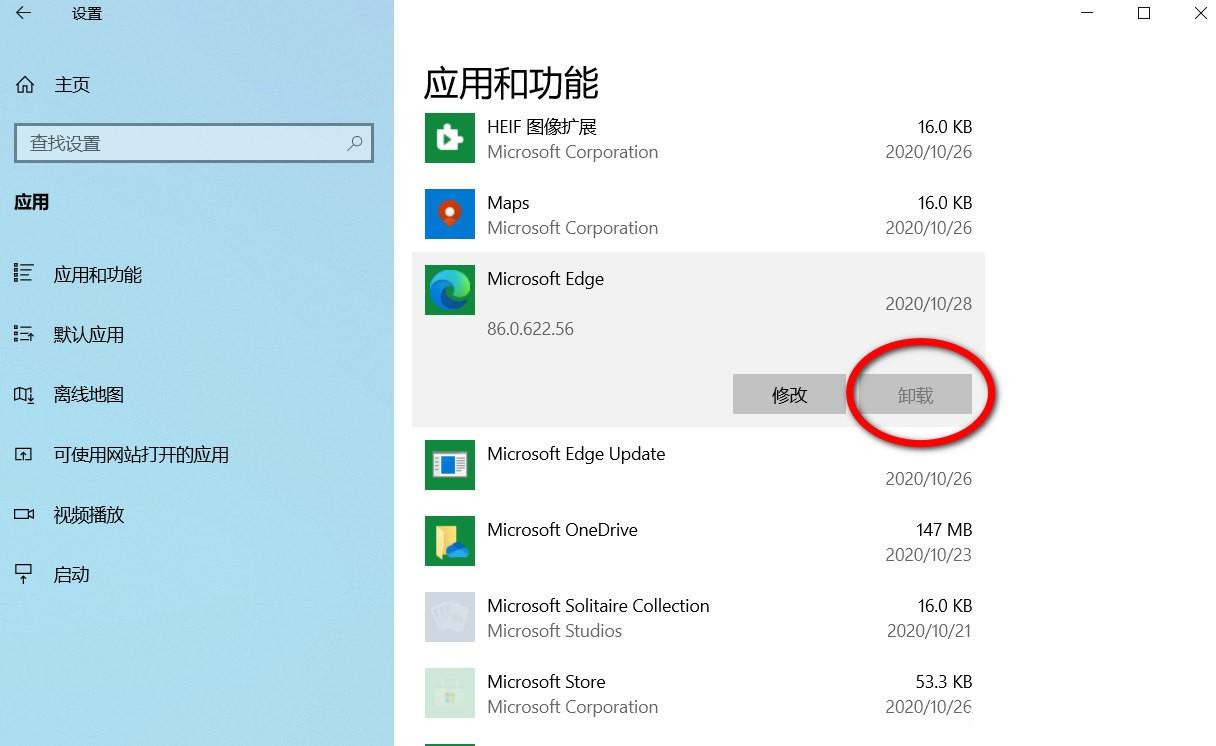
Task: Open 应用和功能 in the sidebar
Action: 98,274
